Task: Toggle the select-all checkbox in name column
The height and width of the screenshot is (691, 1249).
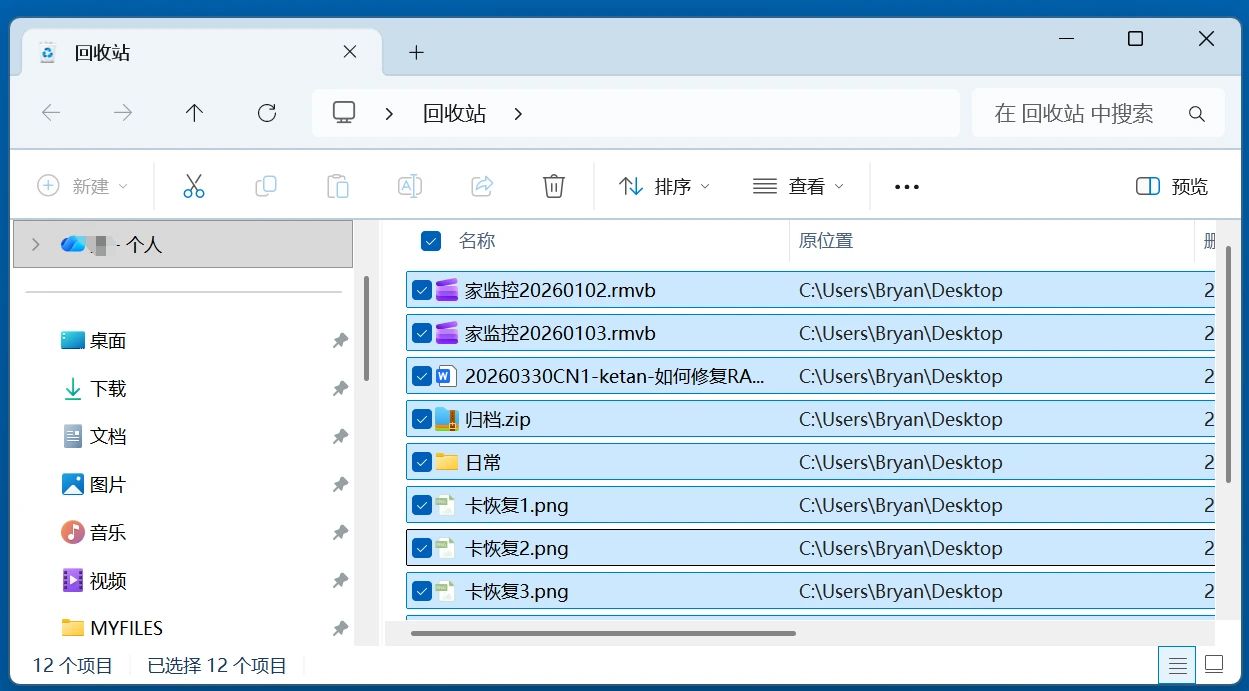Action: [431, 240]
